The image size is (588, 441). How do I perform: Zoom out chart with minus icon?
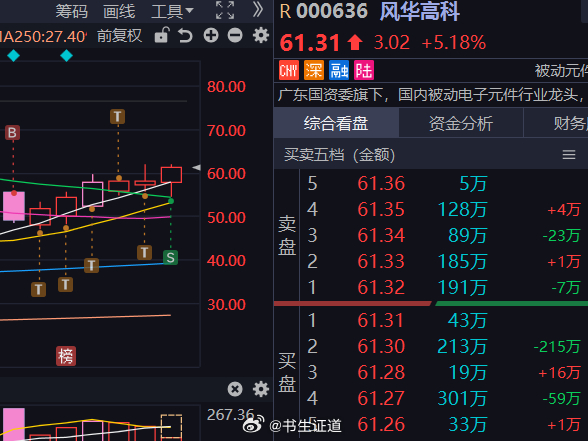(x=235, y=36)
